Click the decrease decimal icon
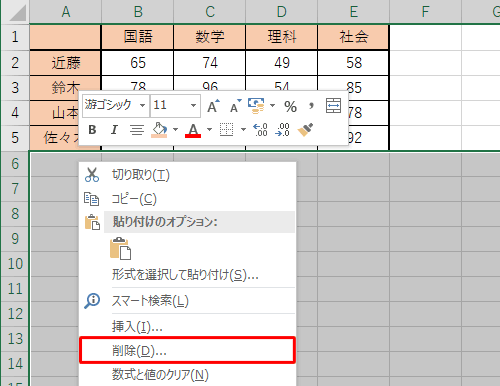The image size is (500, 386). pyautogui.click(x=282, y=130)
